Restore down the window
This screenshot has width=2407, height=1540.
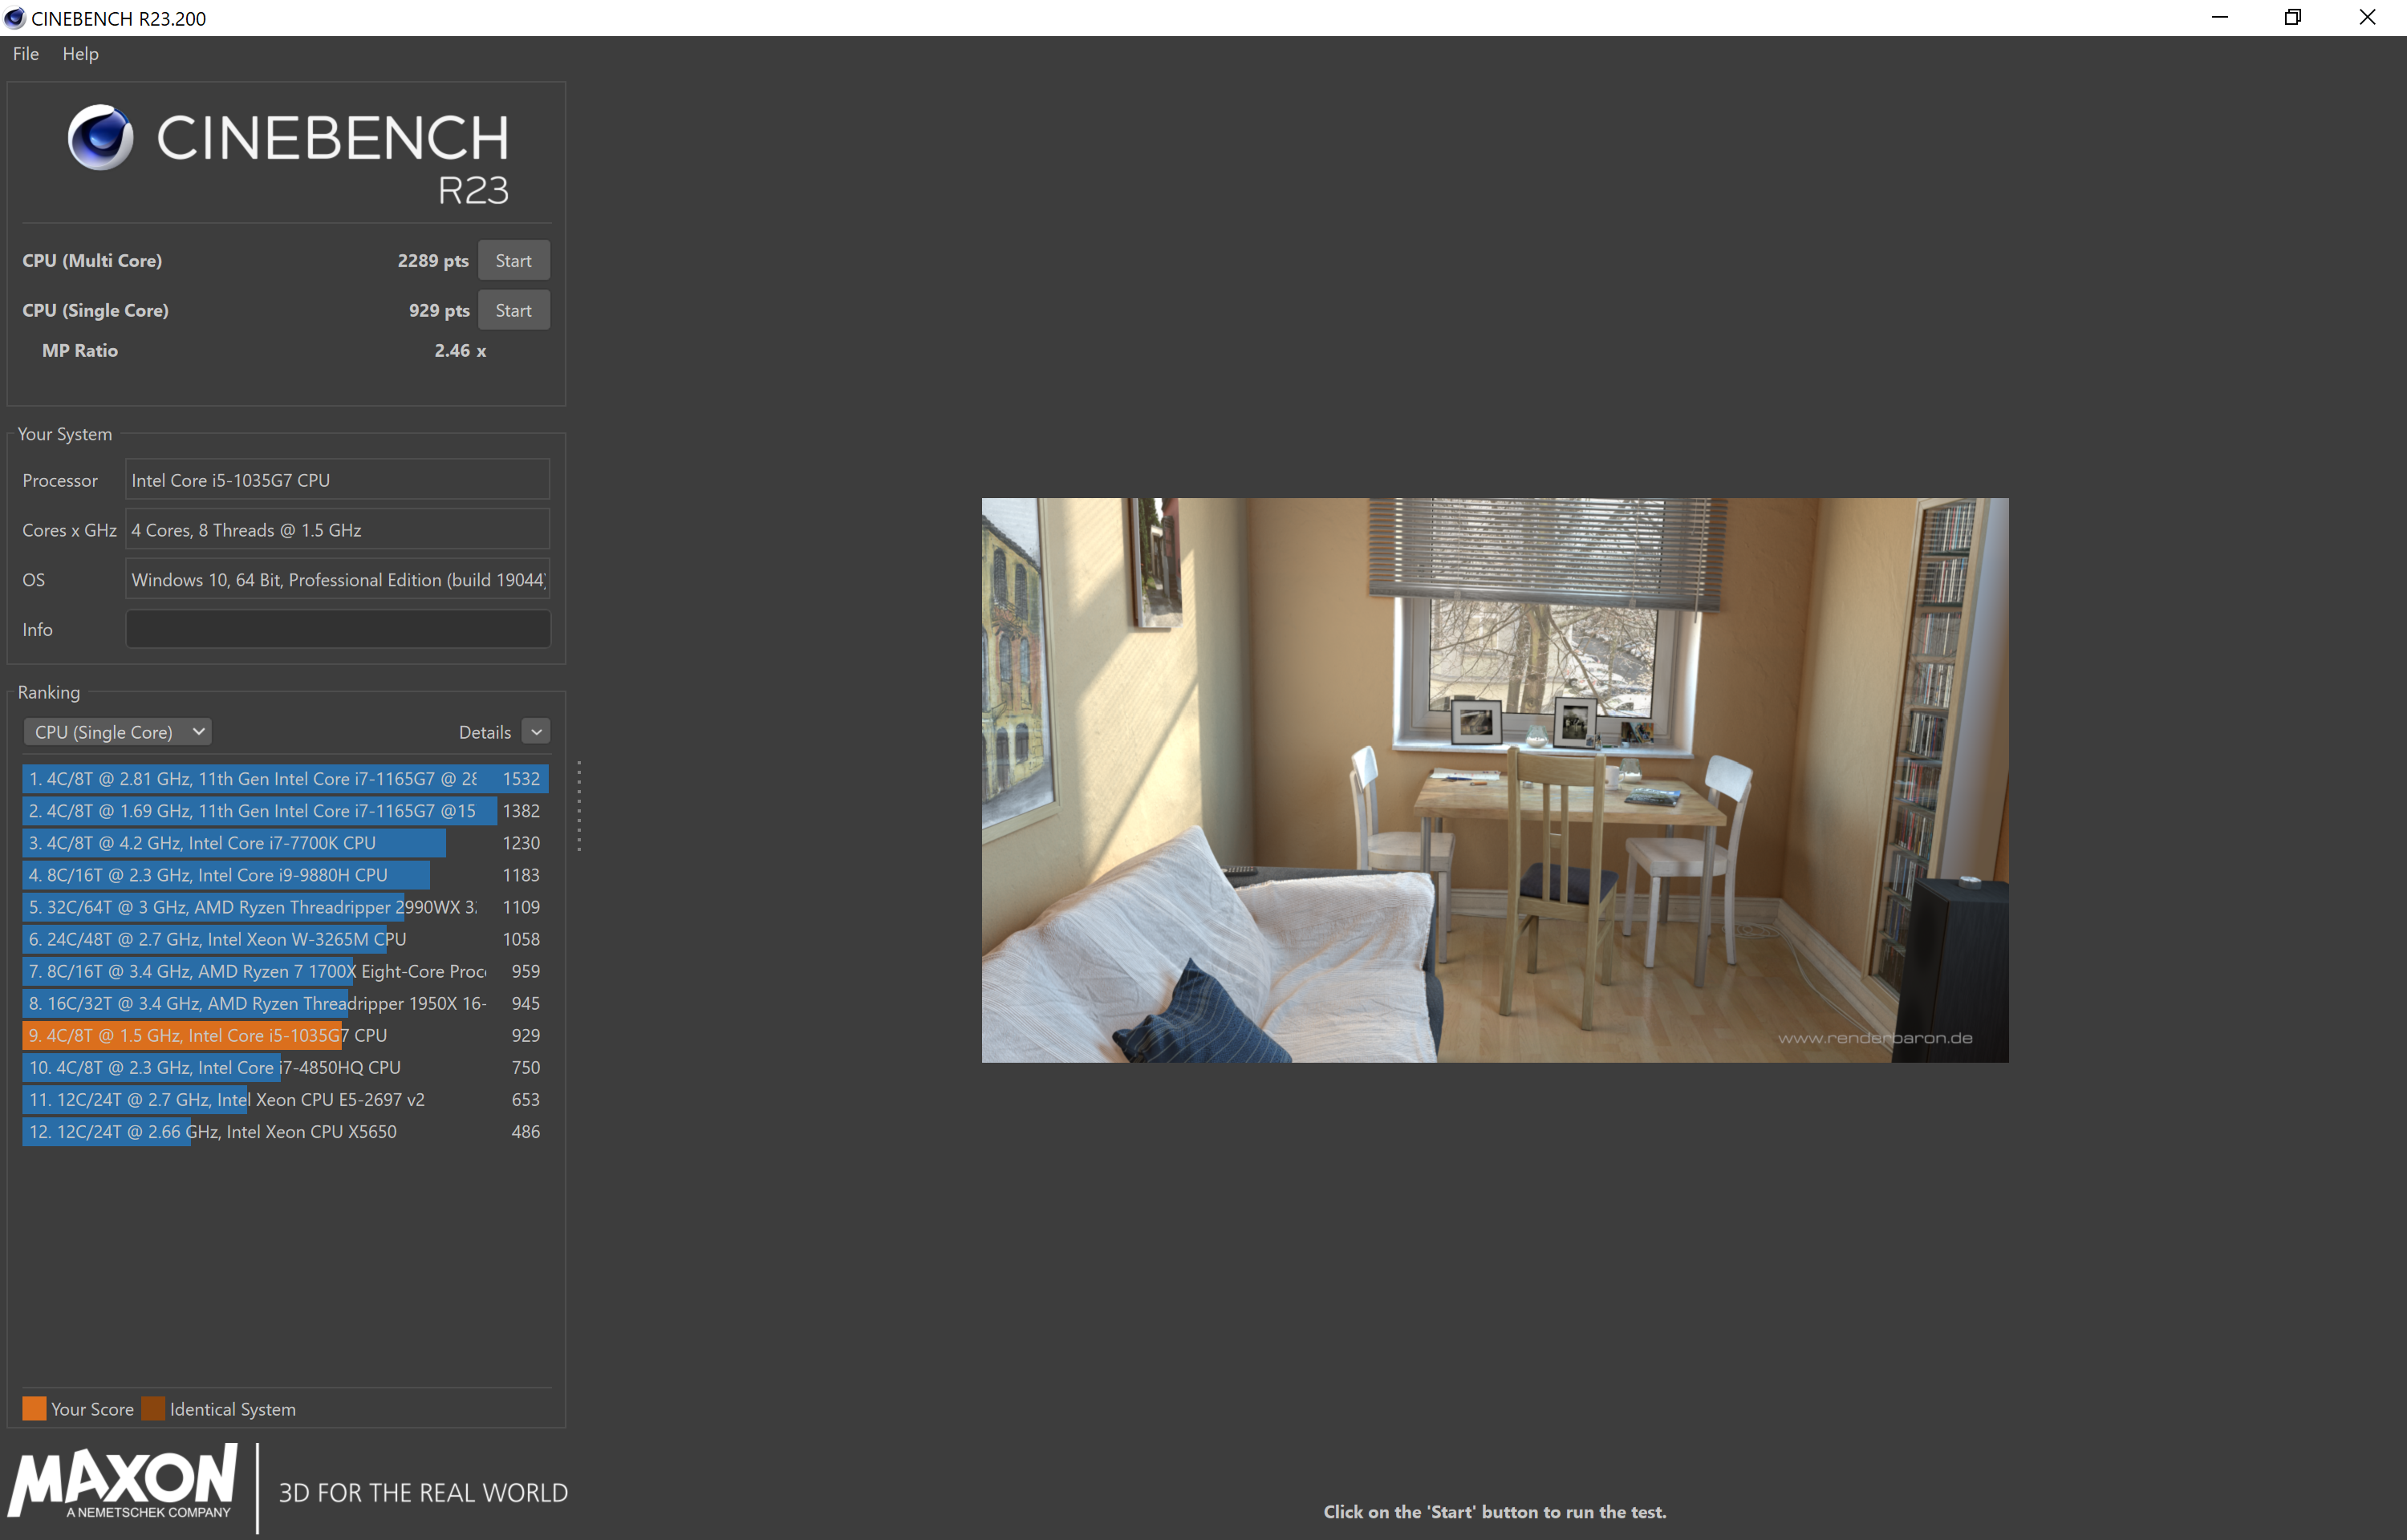click(x=2292, y=18)
